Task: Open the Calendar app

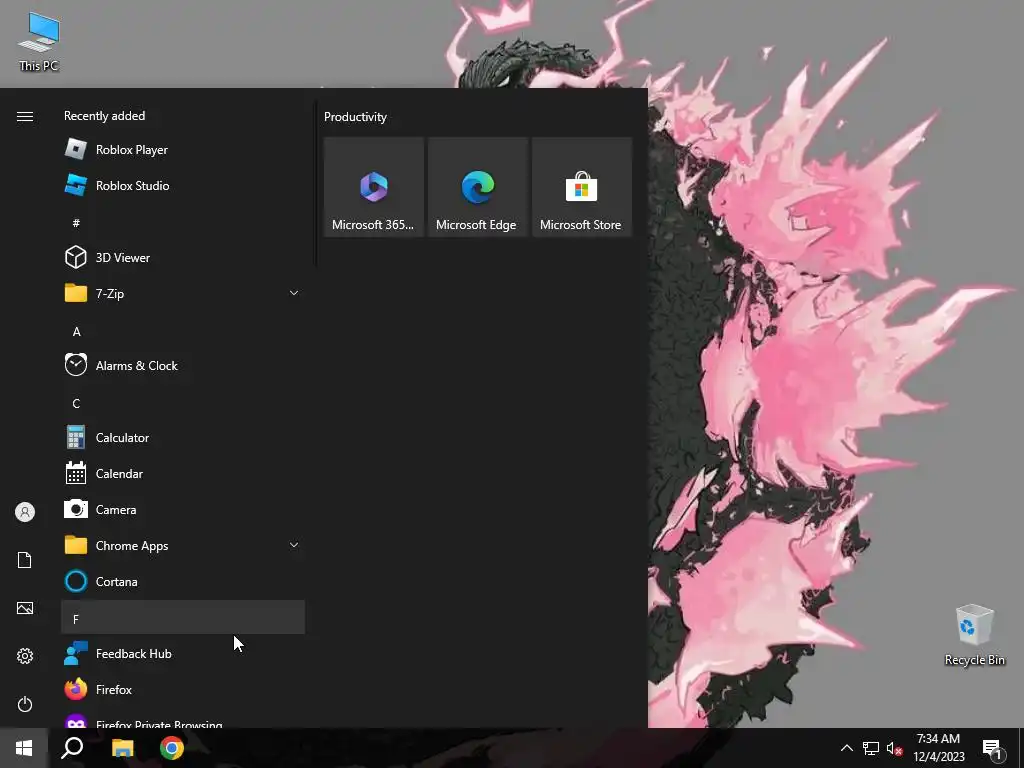Action: [x=183, y=473]
